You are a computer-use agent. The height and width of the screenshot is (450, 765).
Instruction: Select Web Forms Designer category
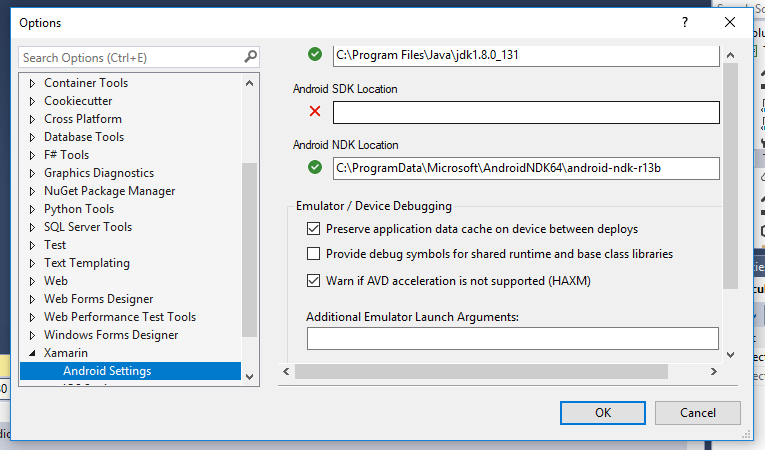pos(99,299)
